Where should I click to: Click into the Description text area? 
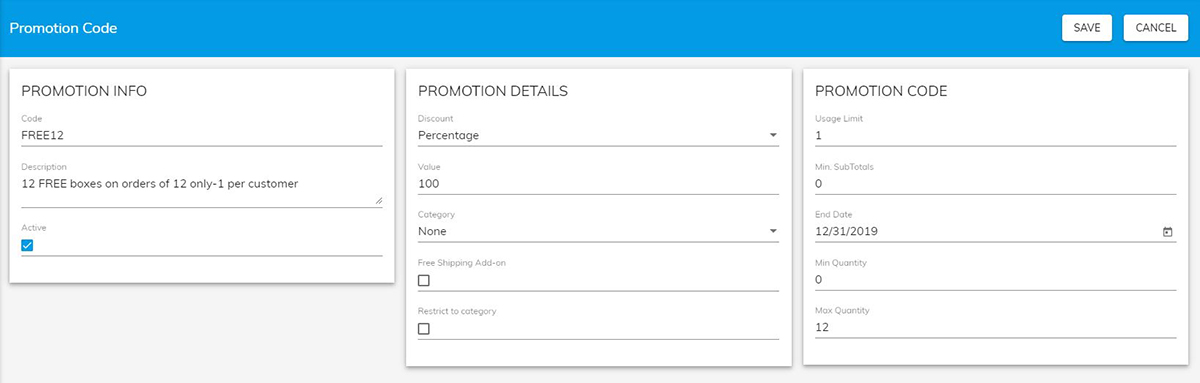(202, 190)
